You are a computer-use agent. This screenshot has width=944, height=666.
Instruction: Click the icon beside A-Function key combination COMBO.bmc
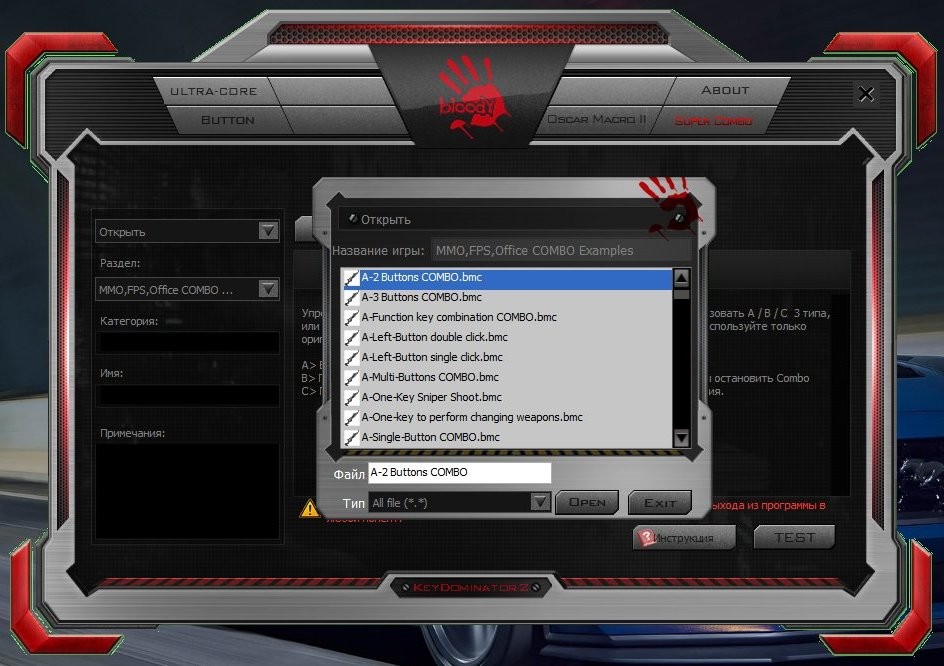351,318
